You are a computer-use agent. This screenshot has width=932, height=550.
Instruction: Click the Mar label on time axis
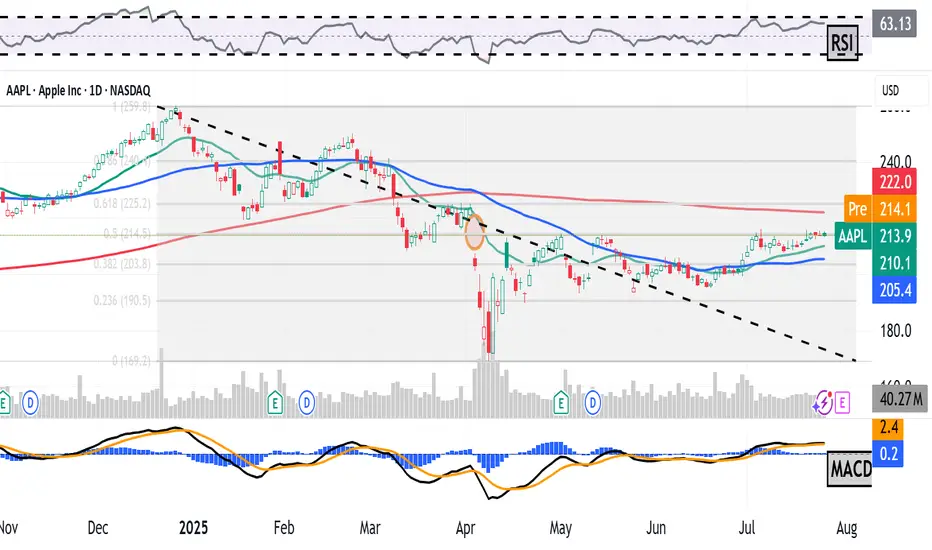click(370, 528)
